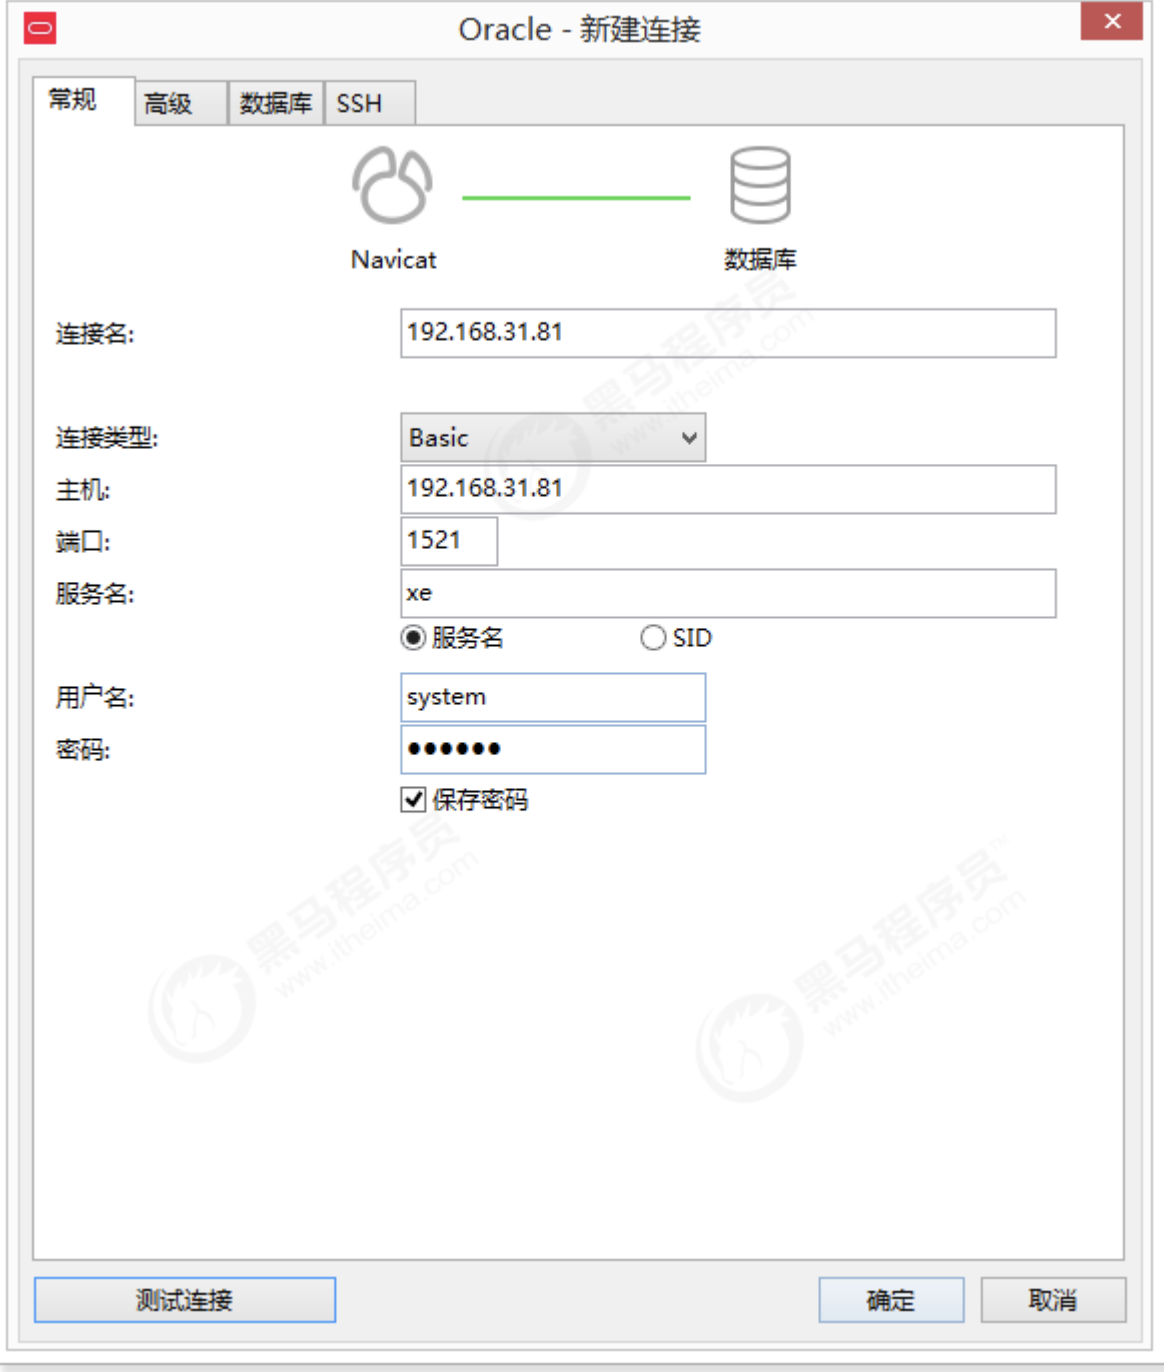This screenshot has width=1164, height=1372.
Task: Select the SID radio button
Action: [x=653, y=637]
